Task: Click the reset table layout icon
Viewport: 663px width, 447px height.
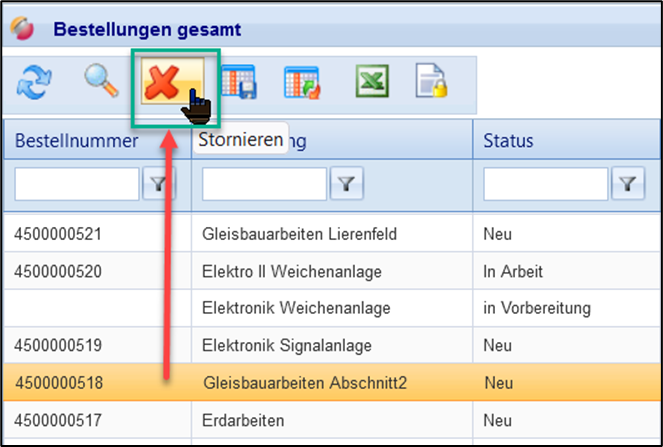Action: (x=301, y=83)
